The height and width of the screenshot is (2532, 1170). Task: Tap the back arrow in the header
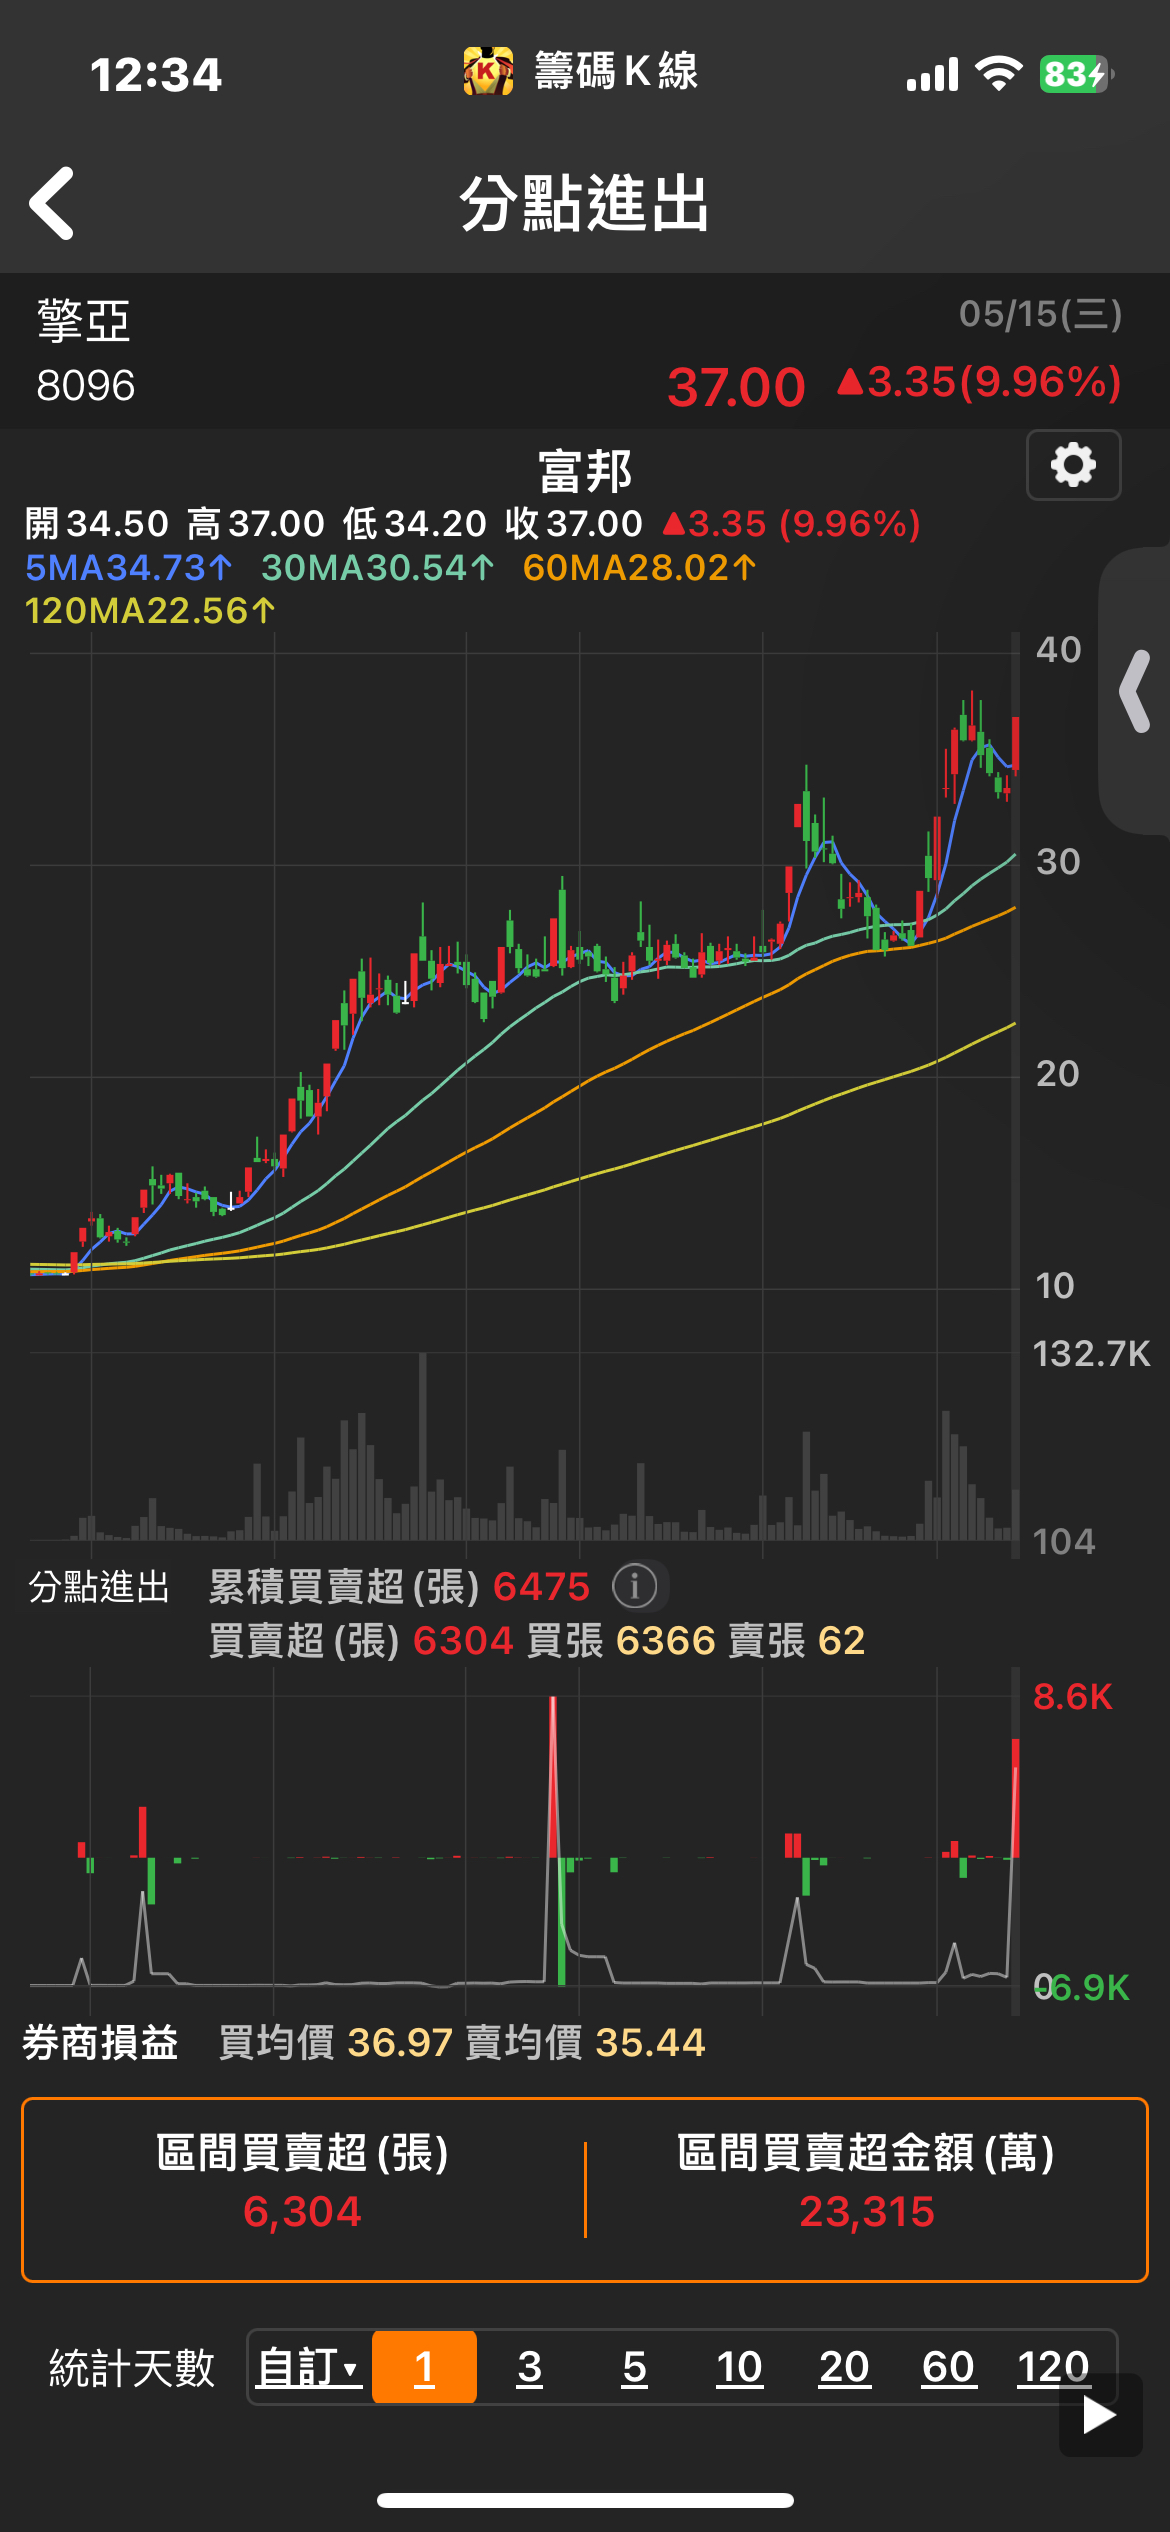[x=52, y=204]
